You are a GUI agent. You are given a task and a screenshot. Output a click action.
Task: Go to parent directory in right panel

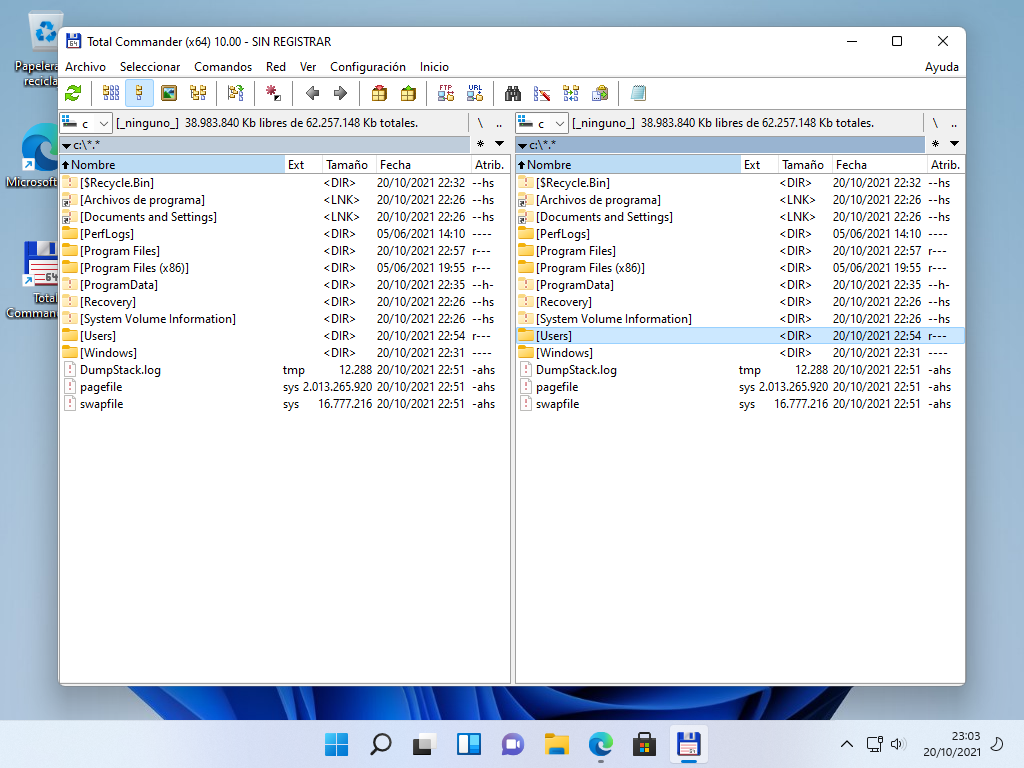[954, 123]
